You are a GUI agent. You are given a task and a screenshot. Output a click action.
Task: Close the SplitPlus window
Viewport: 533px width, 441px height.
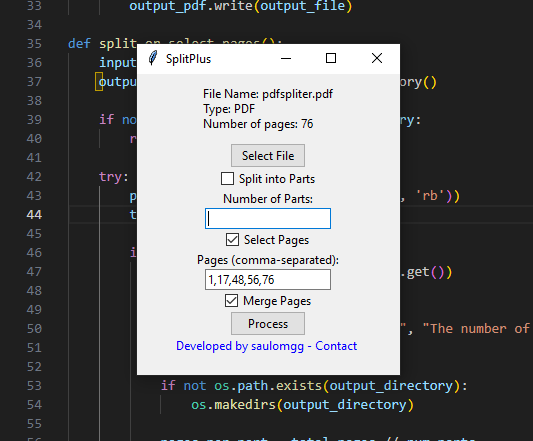click(377, 58)
